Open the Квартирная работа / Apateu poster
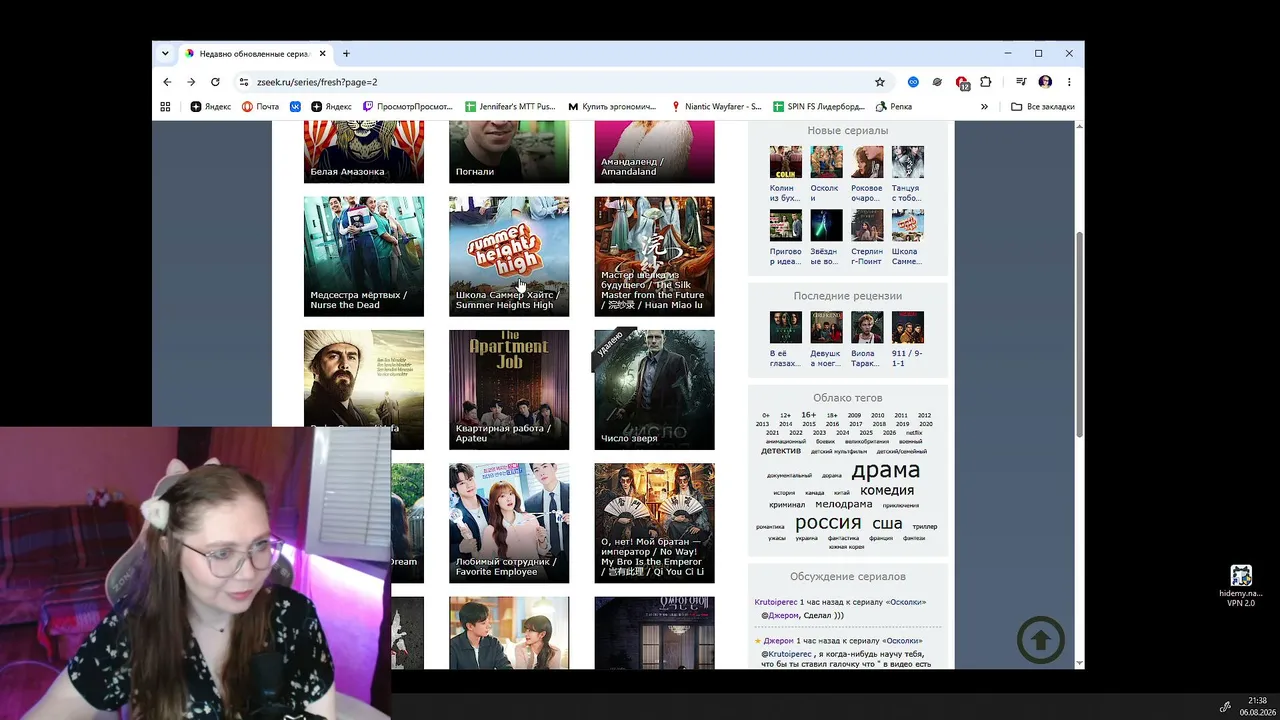This screenshot has height=720, width=1280. 509,390
